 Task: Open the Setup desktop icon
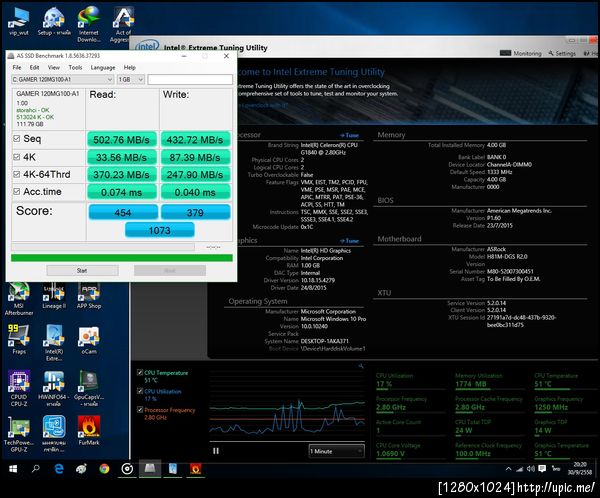tap(54, 21)
